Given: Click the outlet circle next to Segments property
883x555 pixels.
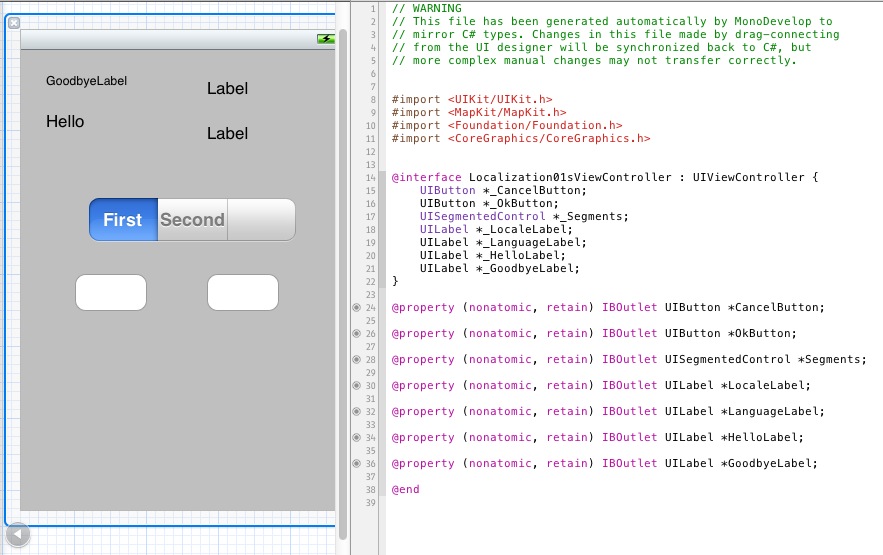Looking at the screenshot, I should coord(356,359).
